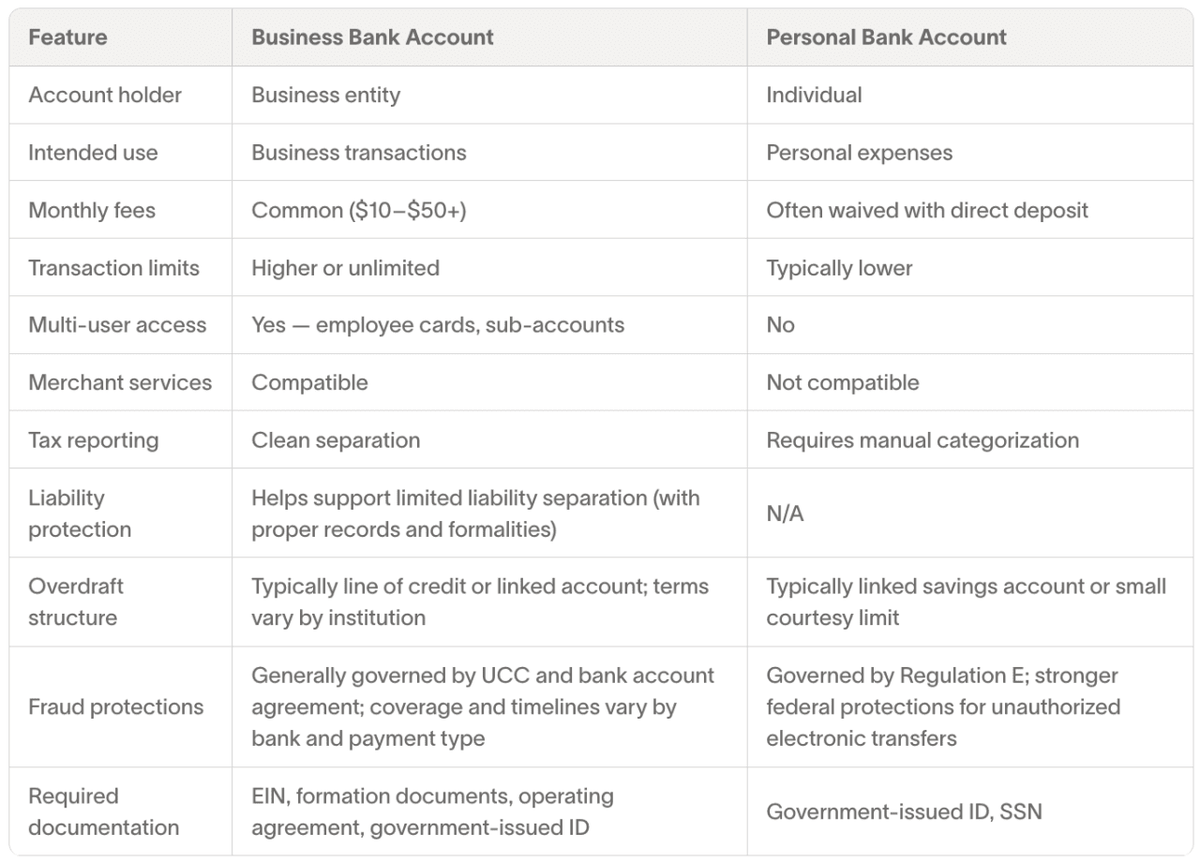Click the Intended use row label
Image resolution: width=1200 pixels, height=862 pixels.
93,153
